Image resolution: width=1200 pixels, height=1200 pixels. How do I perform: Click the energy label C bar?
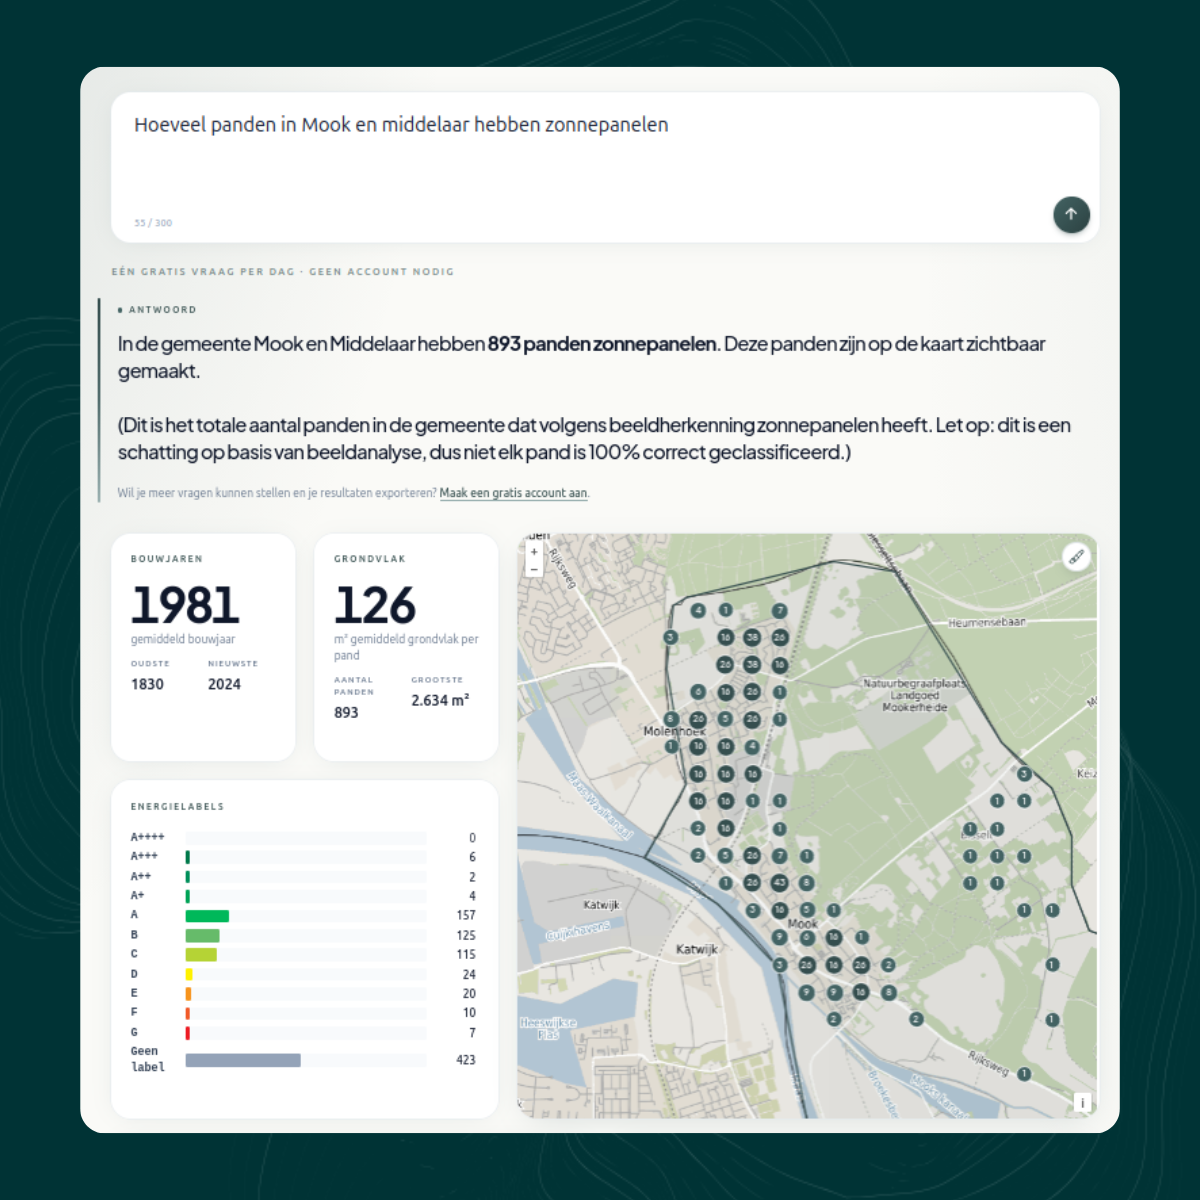pos(201,955)
